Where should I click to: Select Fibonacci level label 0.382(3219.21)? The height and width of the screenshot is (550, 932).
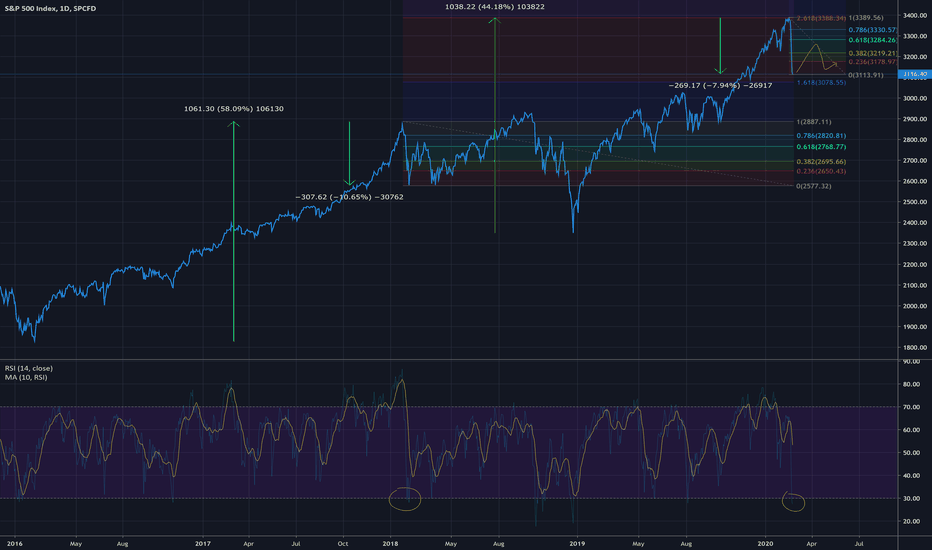point(872,54)
